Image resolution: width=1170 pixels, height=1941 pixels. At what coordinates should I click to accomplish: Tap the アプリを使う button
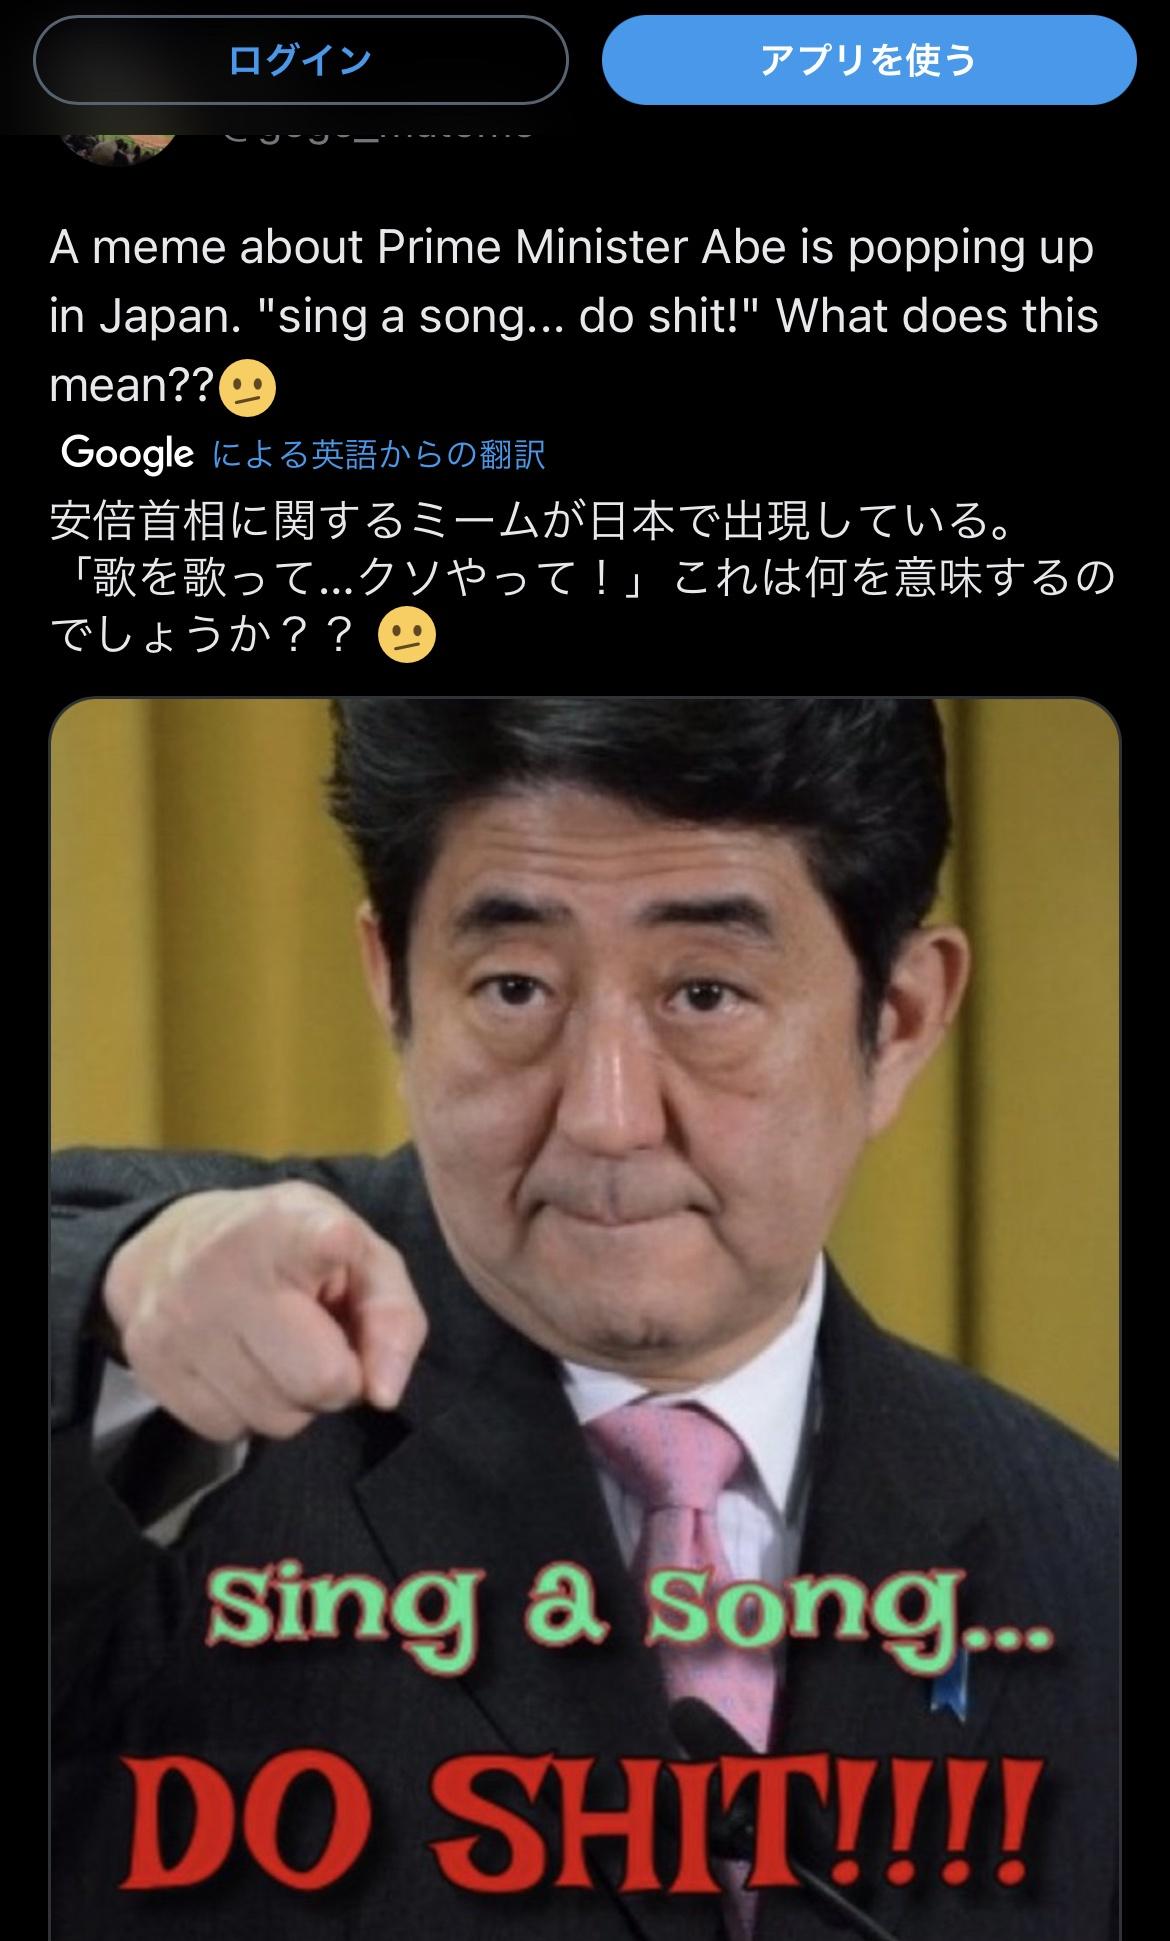pyautogui.click(x=868, y=60)
